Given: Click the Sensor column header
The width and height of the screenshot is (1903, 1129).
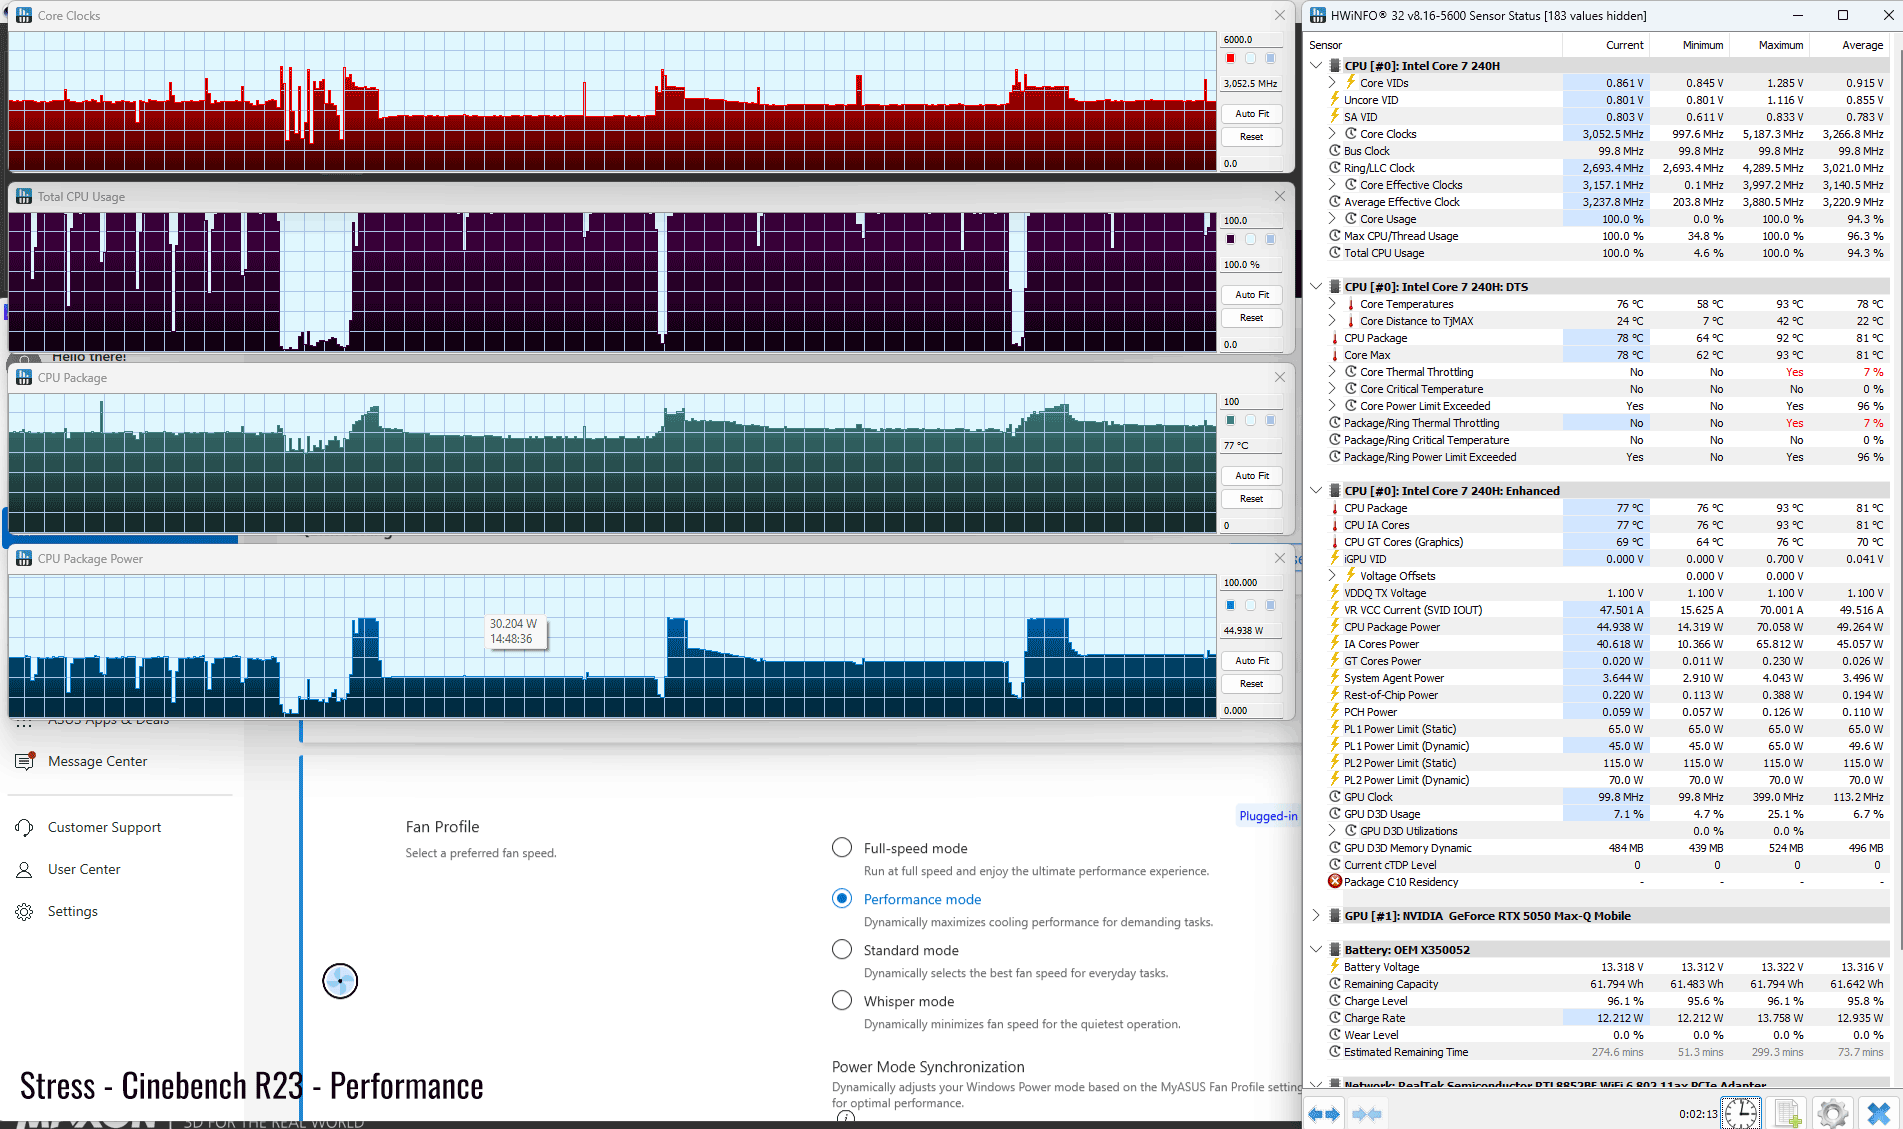Looking at the screenshot, I should click(x=1434, y=45).
